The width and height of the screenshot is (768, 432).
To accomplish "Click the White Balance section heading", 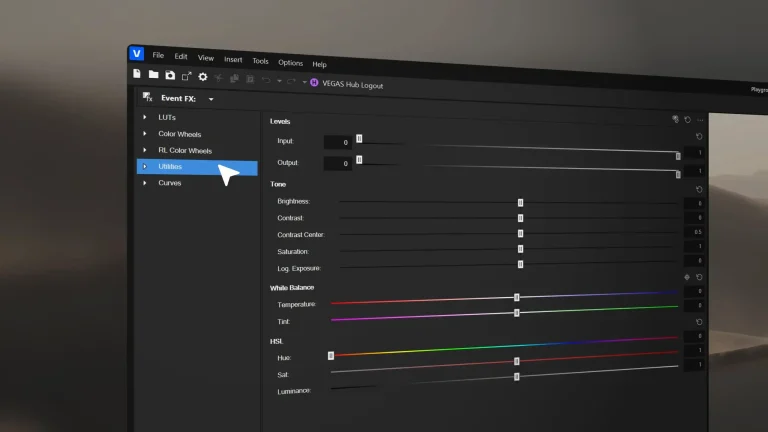I will tap(292, 288).
